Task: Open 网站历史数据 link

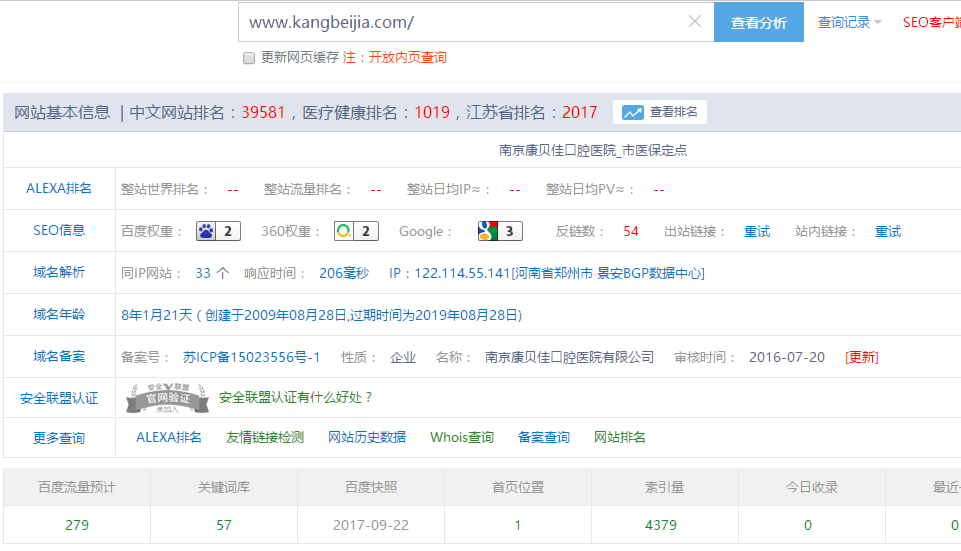Action: [367, 437]
